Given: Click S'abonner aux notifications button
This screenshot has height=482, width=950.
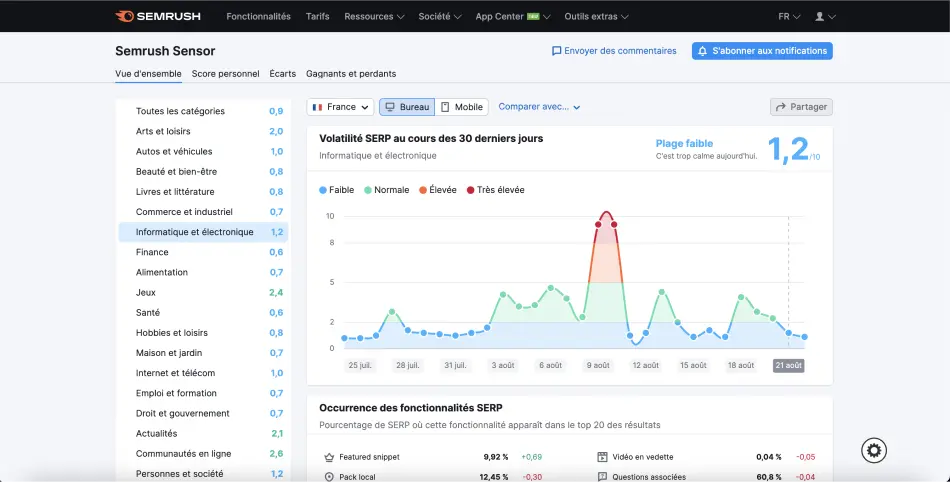Looking at the screenshot, I should pos(762,51).
